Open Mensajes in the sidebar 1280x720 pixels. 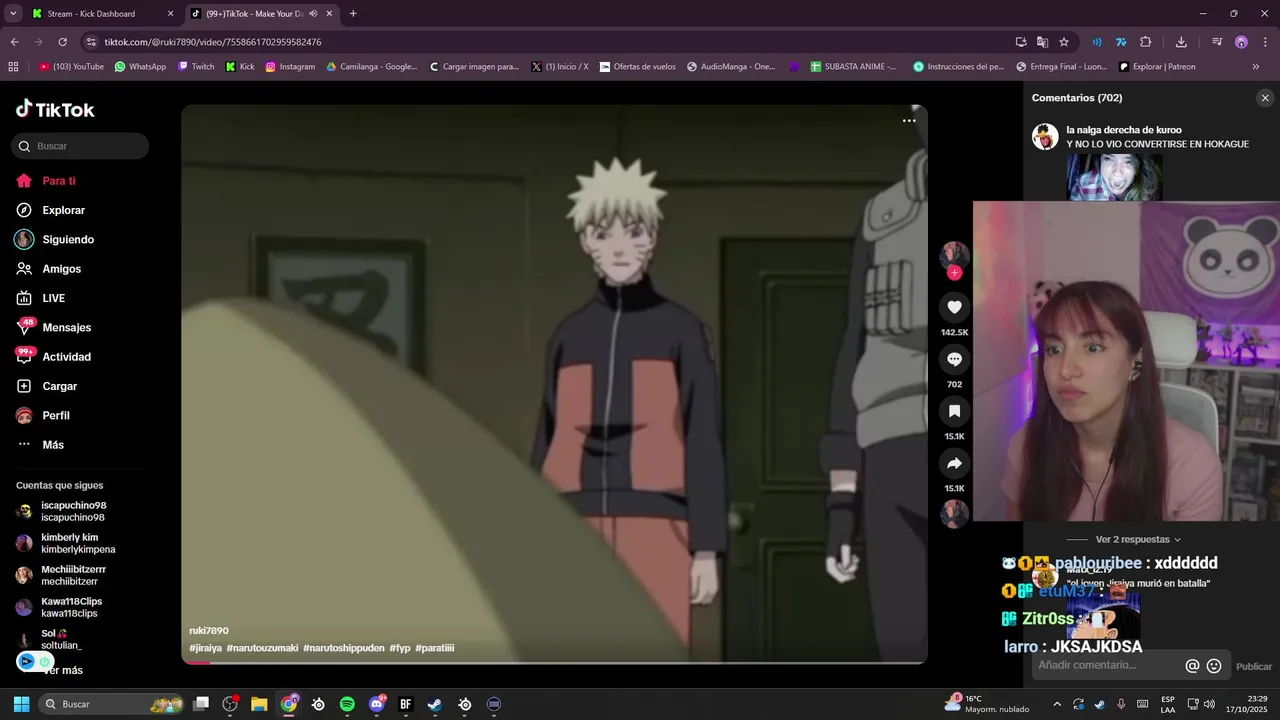click(x=66, y=328)
